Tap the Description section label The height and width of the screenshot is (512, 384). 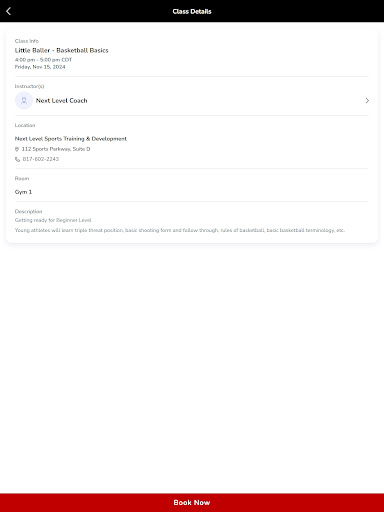[x=28, y=211]
